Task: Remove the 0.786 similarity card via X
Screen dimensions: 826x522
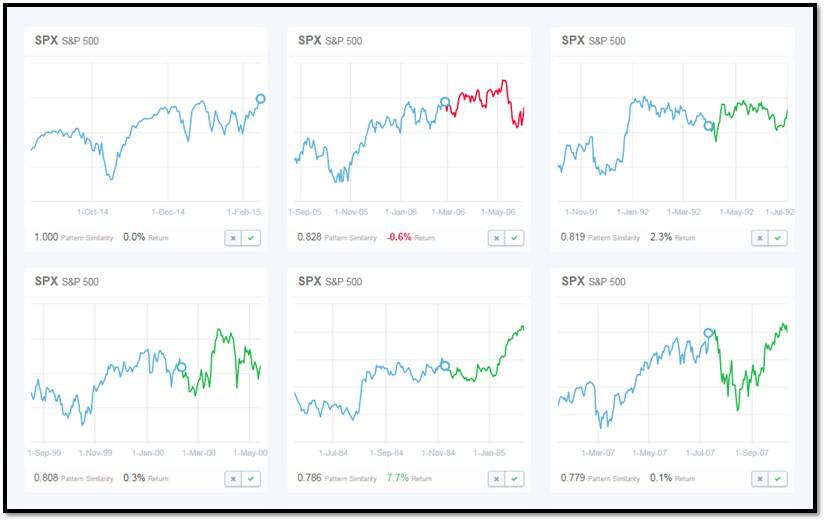Action: pos(497,479)
